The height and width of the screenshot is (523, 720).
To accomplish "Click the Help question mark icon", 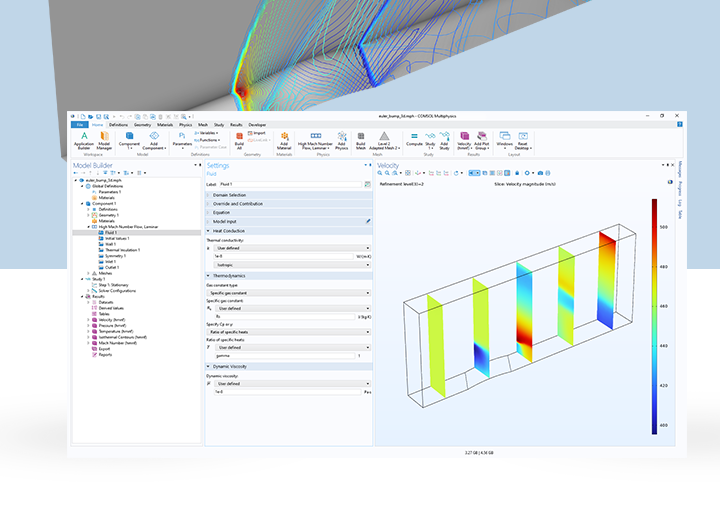I will (x=680, y=124).
